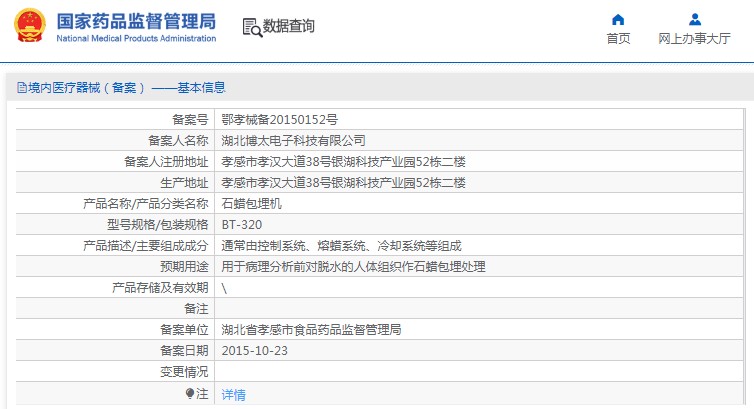Image resolution: width=754 pixels, height=409 pixels.
Task: Click the 变更情况 label
Action: [x=185, y=372]
